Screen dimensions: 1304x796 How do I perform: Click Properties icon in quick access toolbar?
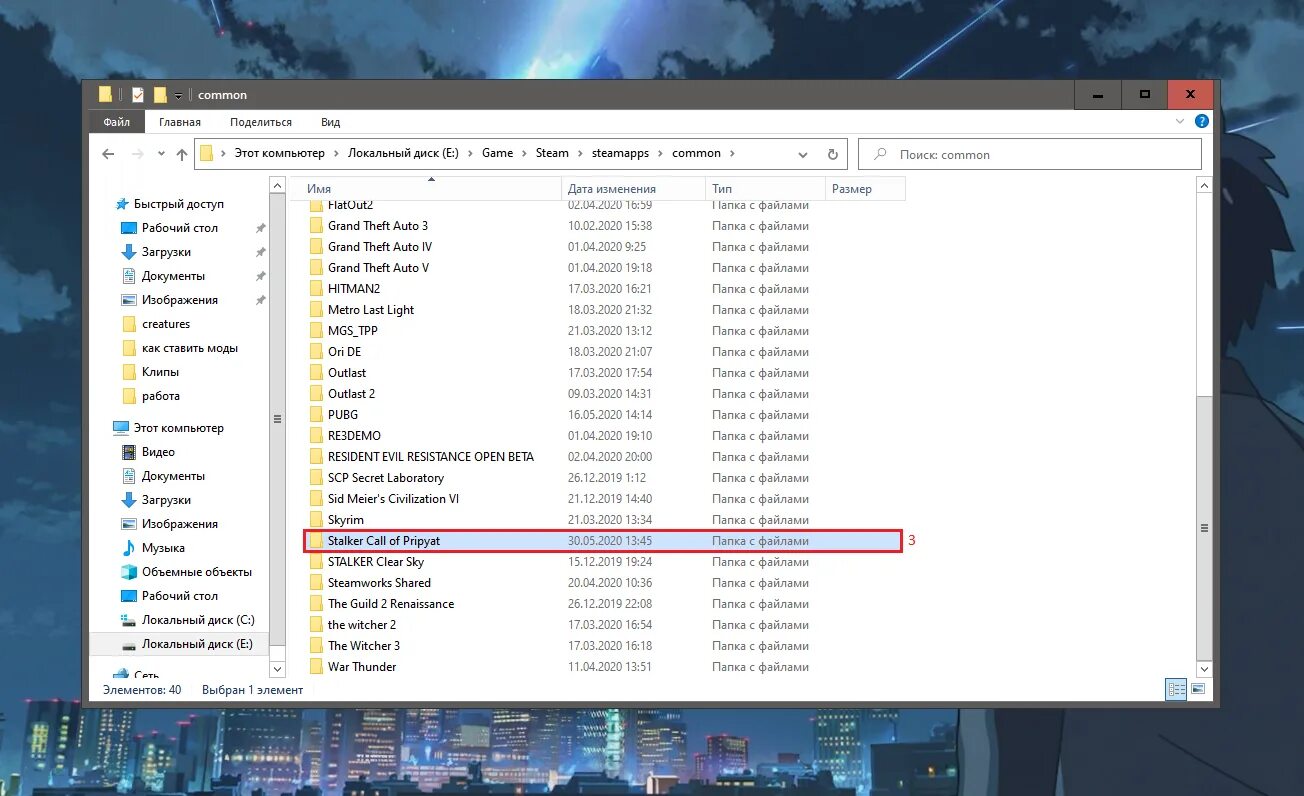coord(138,95)
